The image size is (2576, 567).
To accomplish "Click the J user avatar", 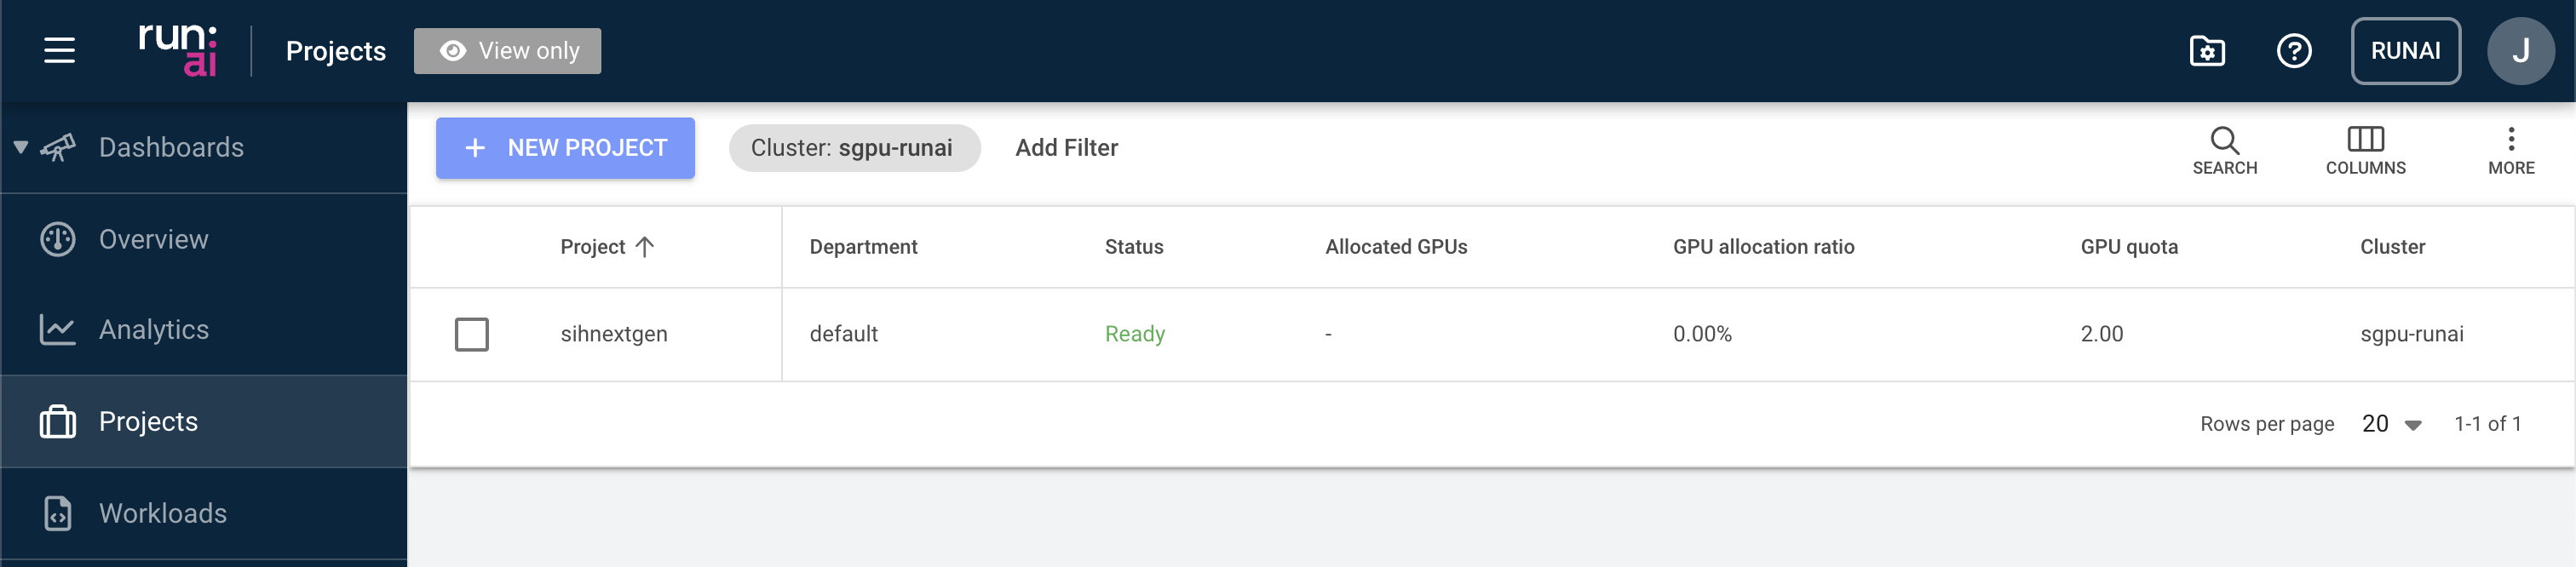I will tap(2520, 51).
